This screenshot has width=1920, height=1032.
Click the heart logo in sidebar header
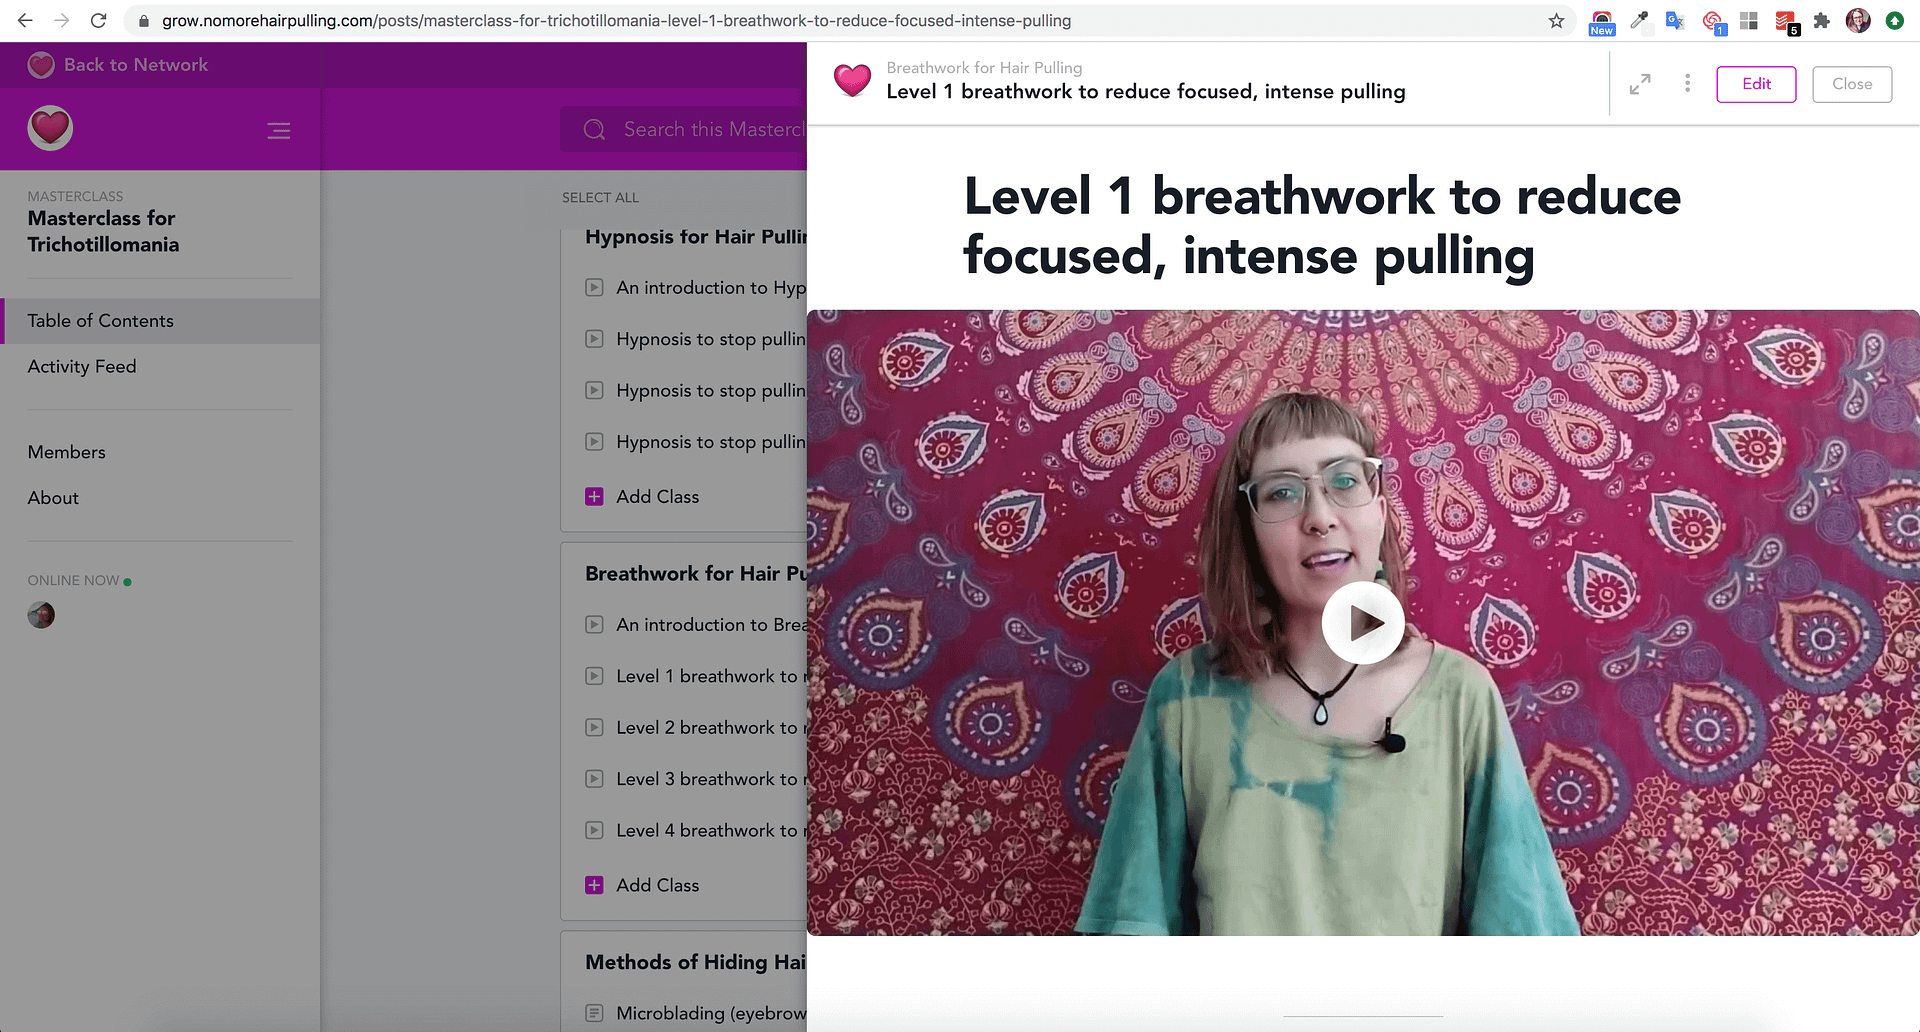pos(50,128)
